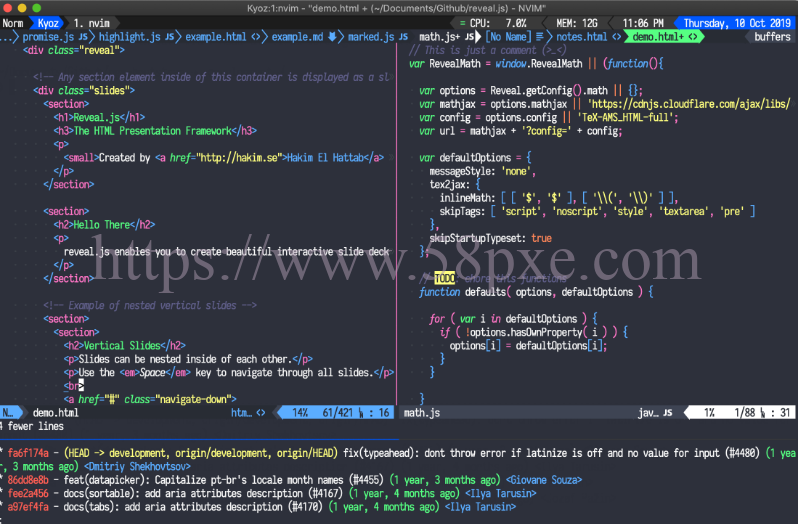Click the 'The HTML Presentation Framework' h3 line

tap(155, 131)
